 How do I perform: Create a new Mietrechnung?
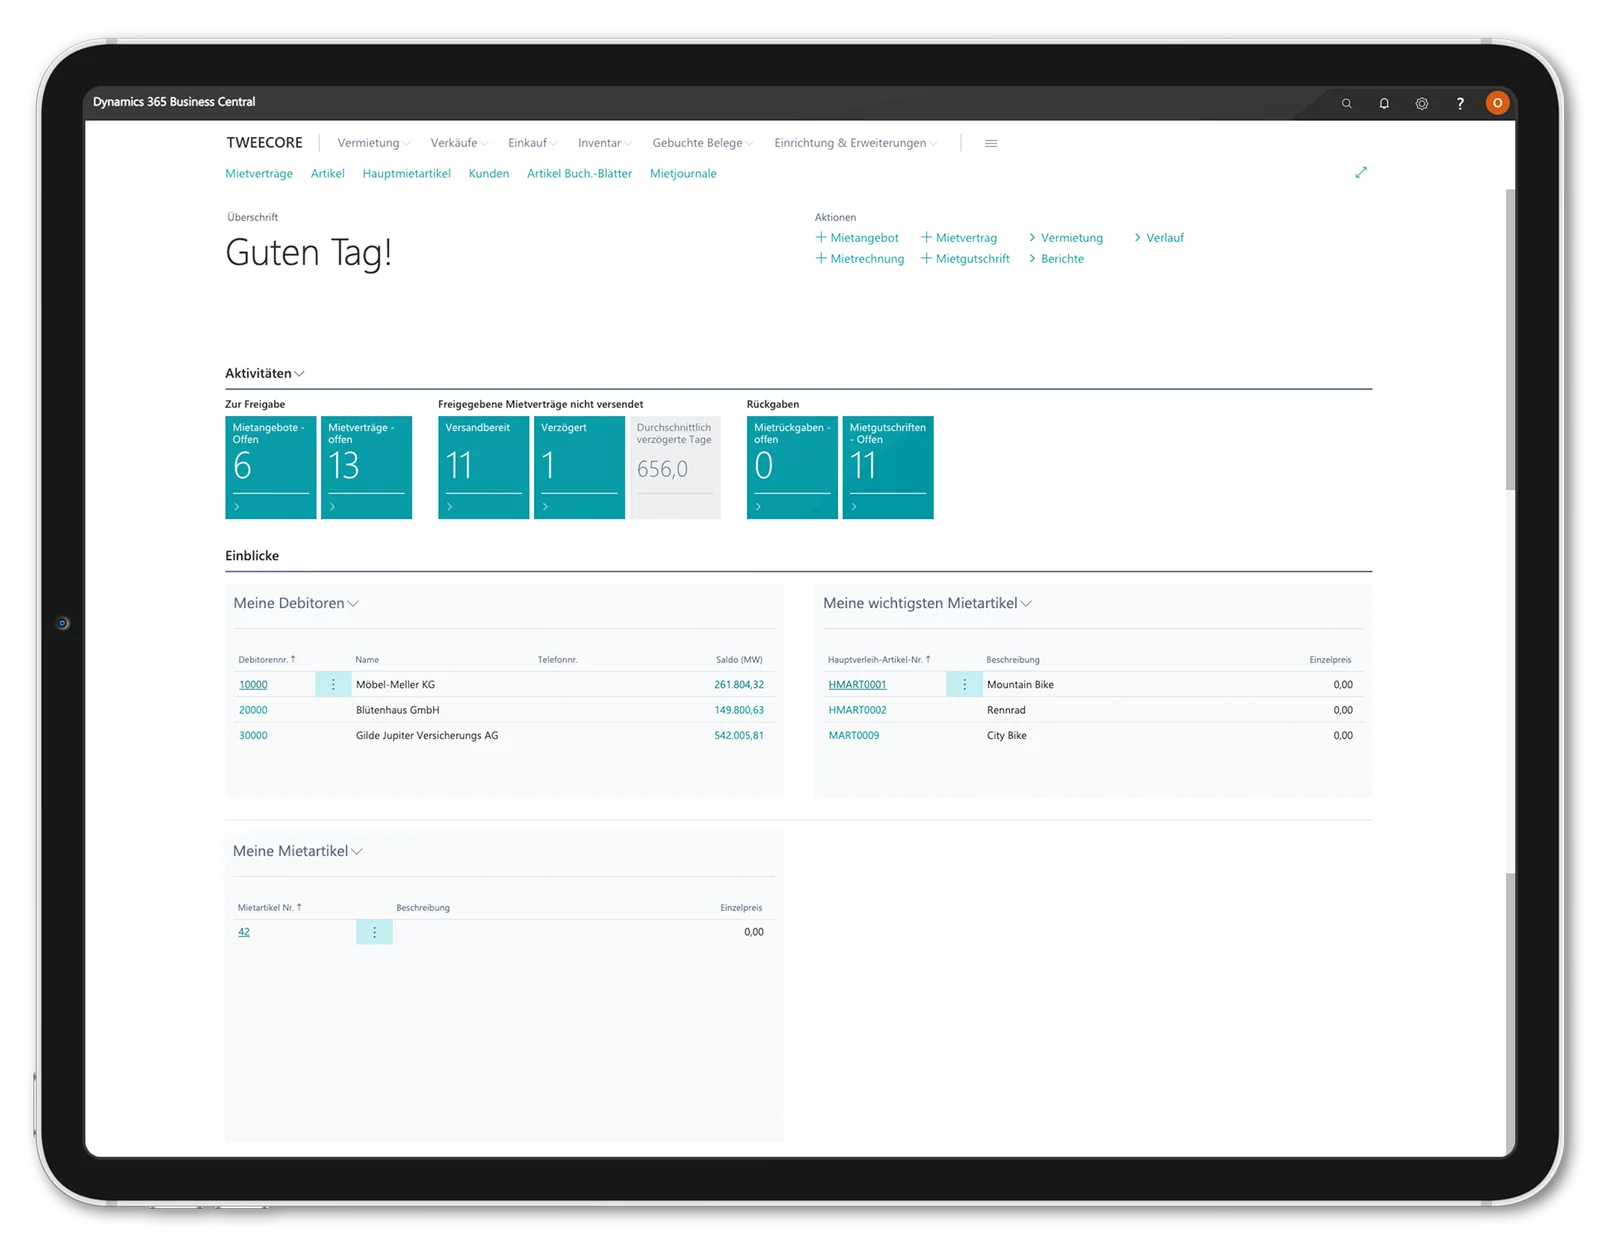860,259
